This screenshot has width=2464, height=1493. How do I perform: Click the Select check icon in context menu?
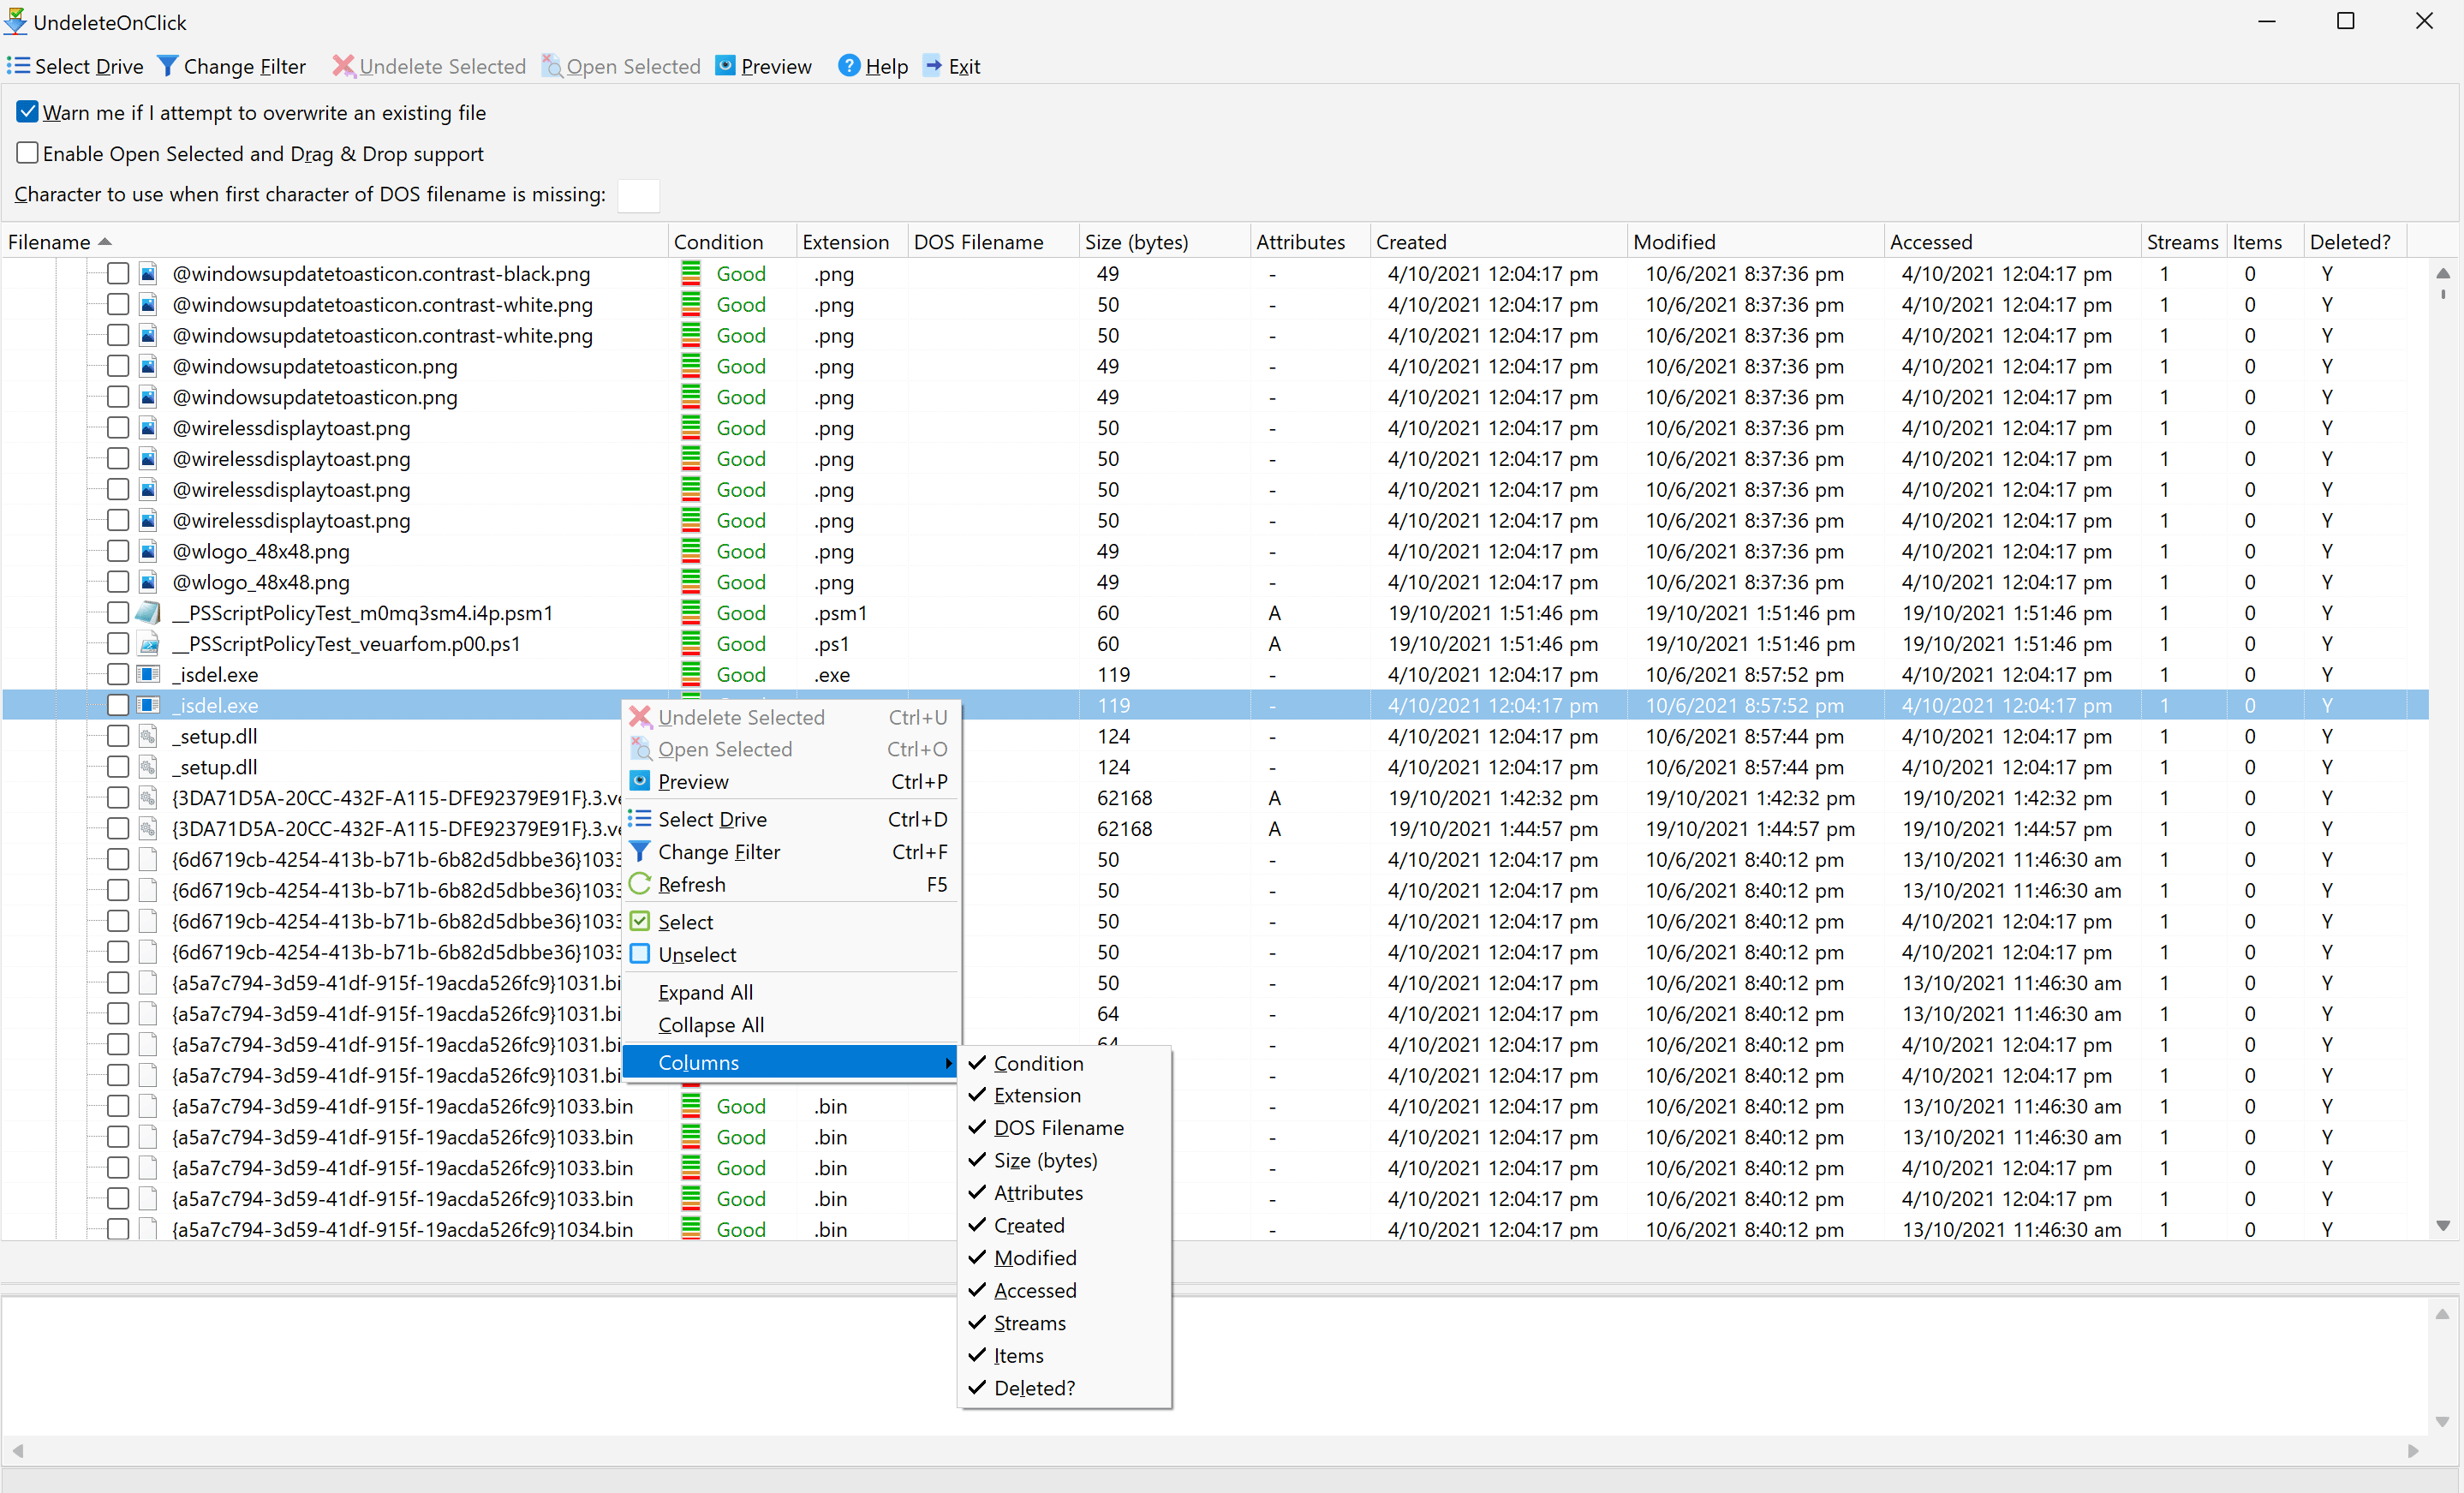point(640,921)
